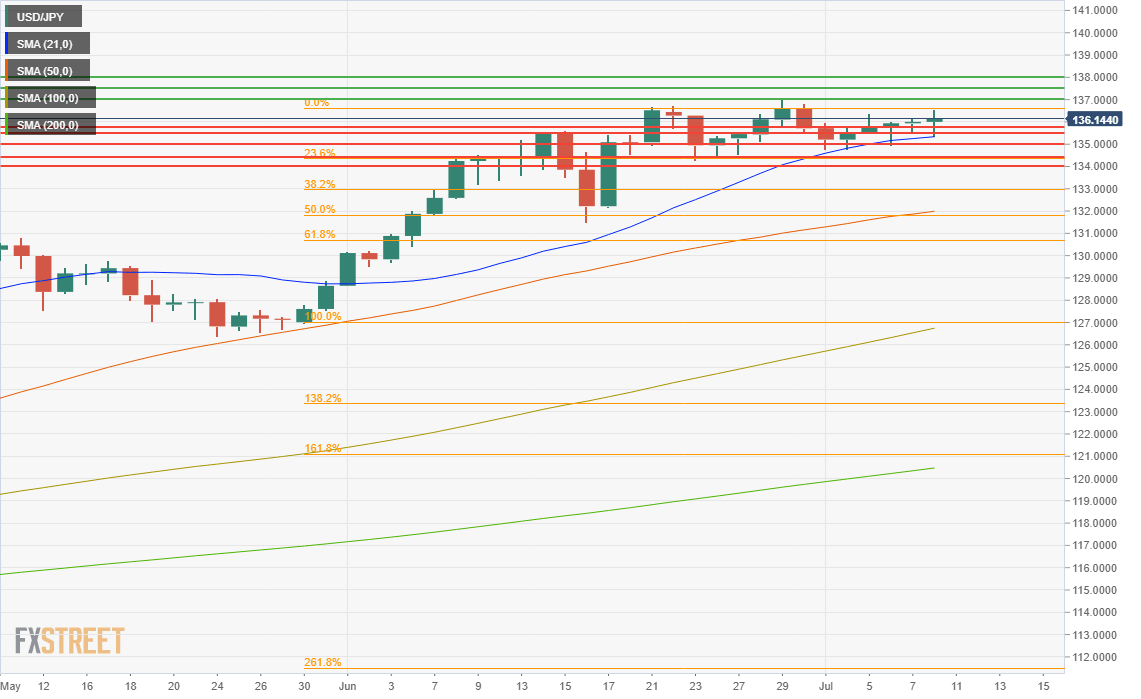Click the 23.6% Fibonacci level label
Screen dimensions: 1141x699
point(319,153)
